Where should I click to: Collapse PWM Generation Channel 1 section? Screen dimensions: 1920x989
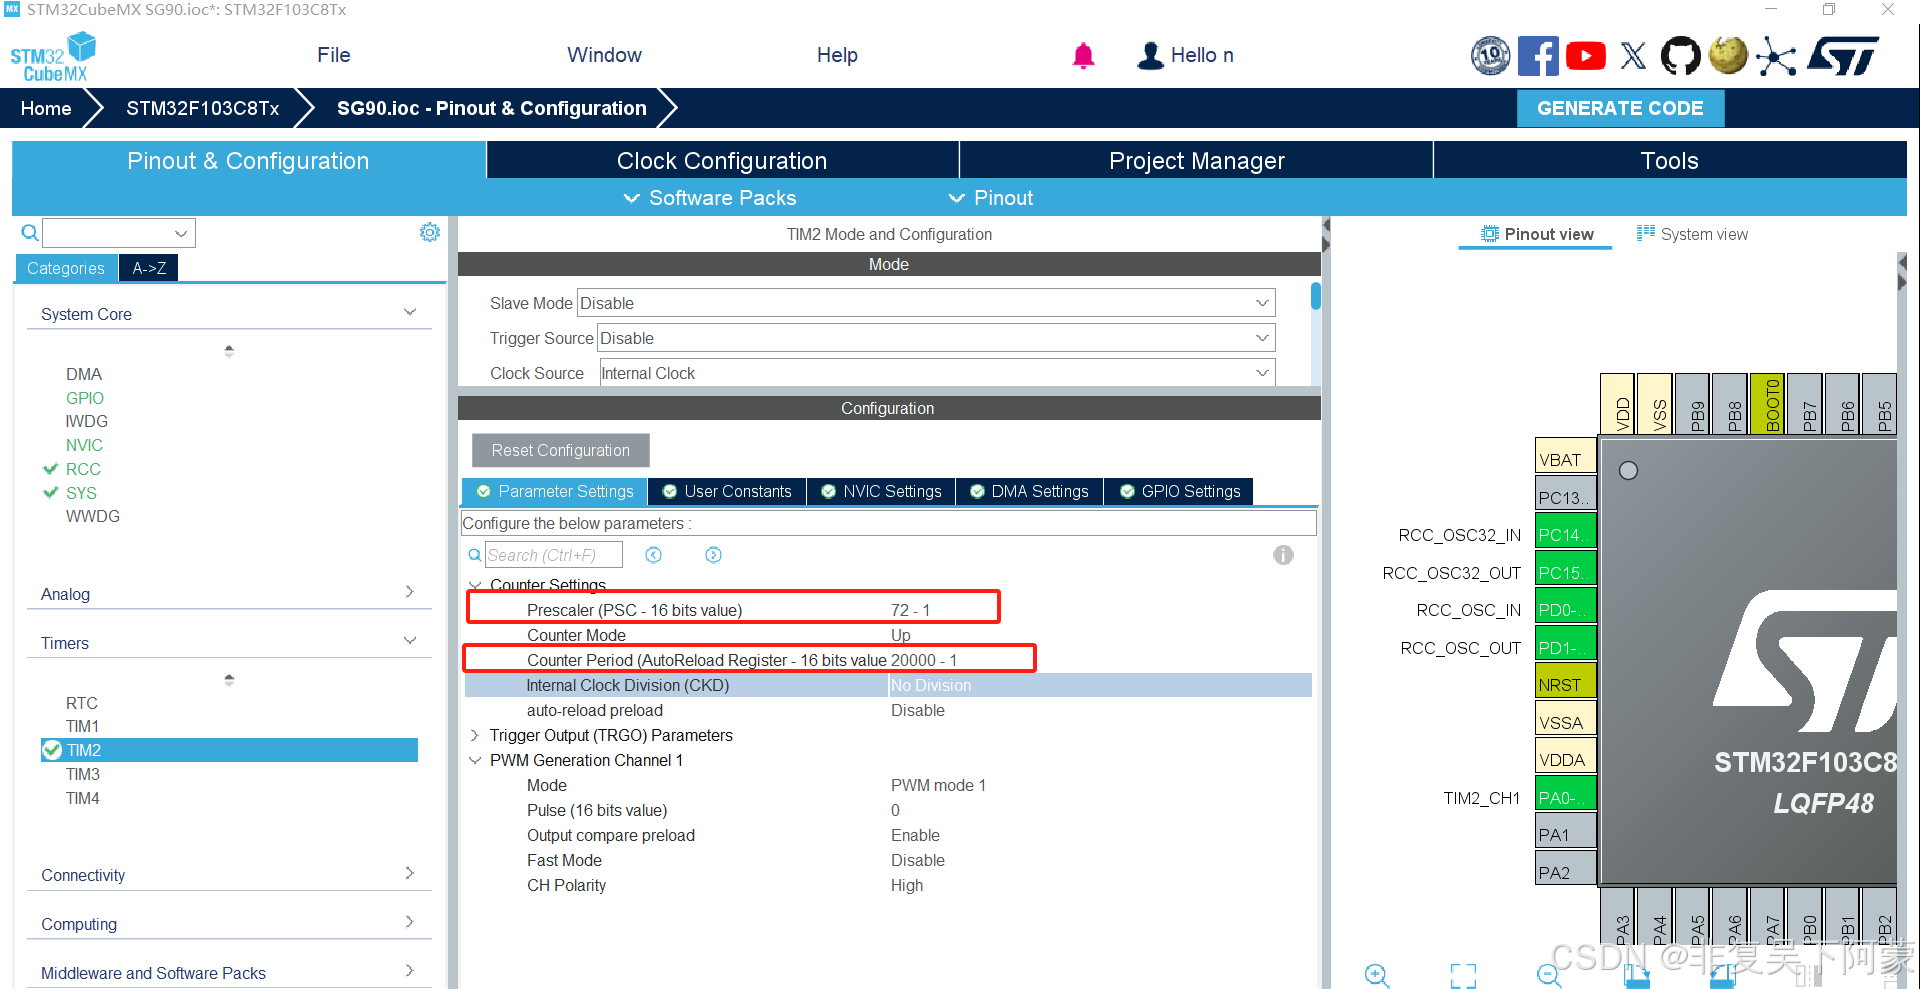pyautogui.click(x=474, y=760)
